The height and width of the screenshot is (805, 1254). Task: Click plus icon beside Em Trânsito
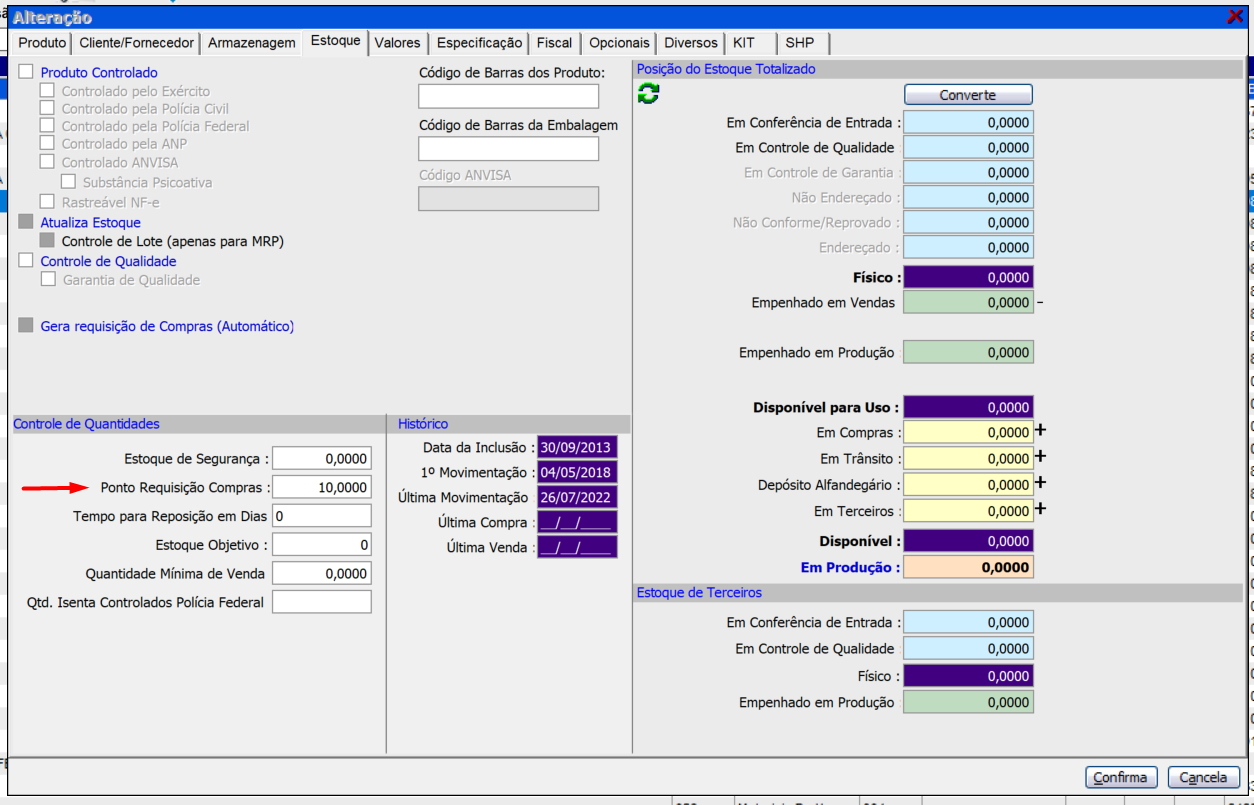[1040, 457]
